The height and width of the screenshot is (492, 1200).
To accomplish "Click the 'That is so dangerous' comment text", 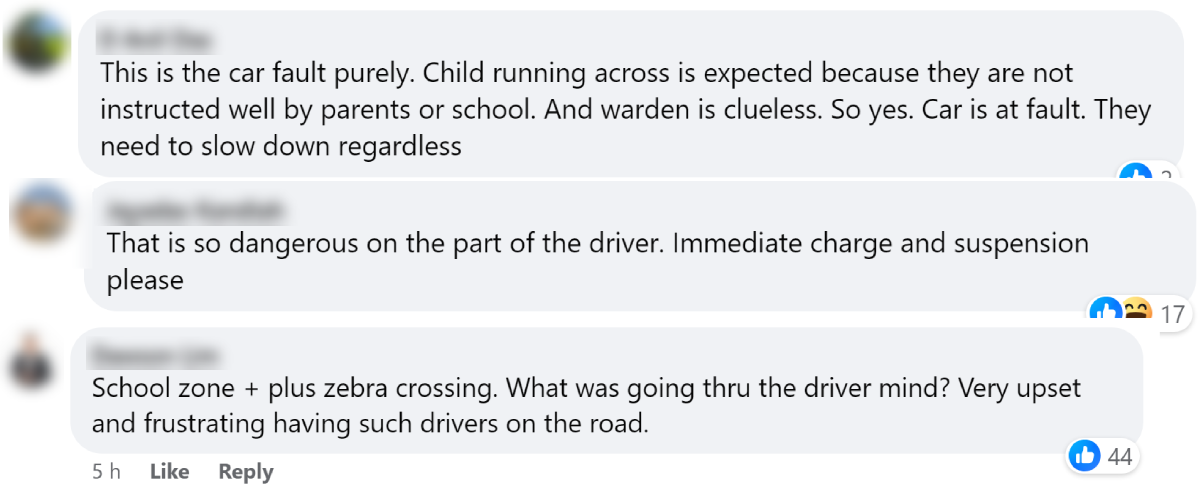I will pos(380,243).
